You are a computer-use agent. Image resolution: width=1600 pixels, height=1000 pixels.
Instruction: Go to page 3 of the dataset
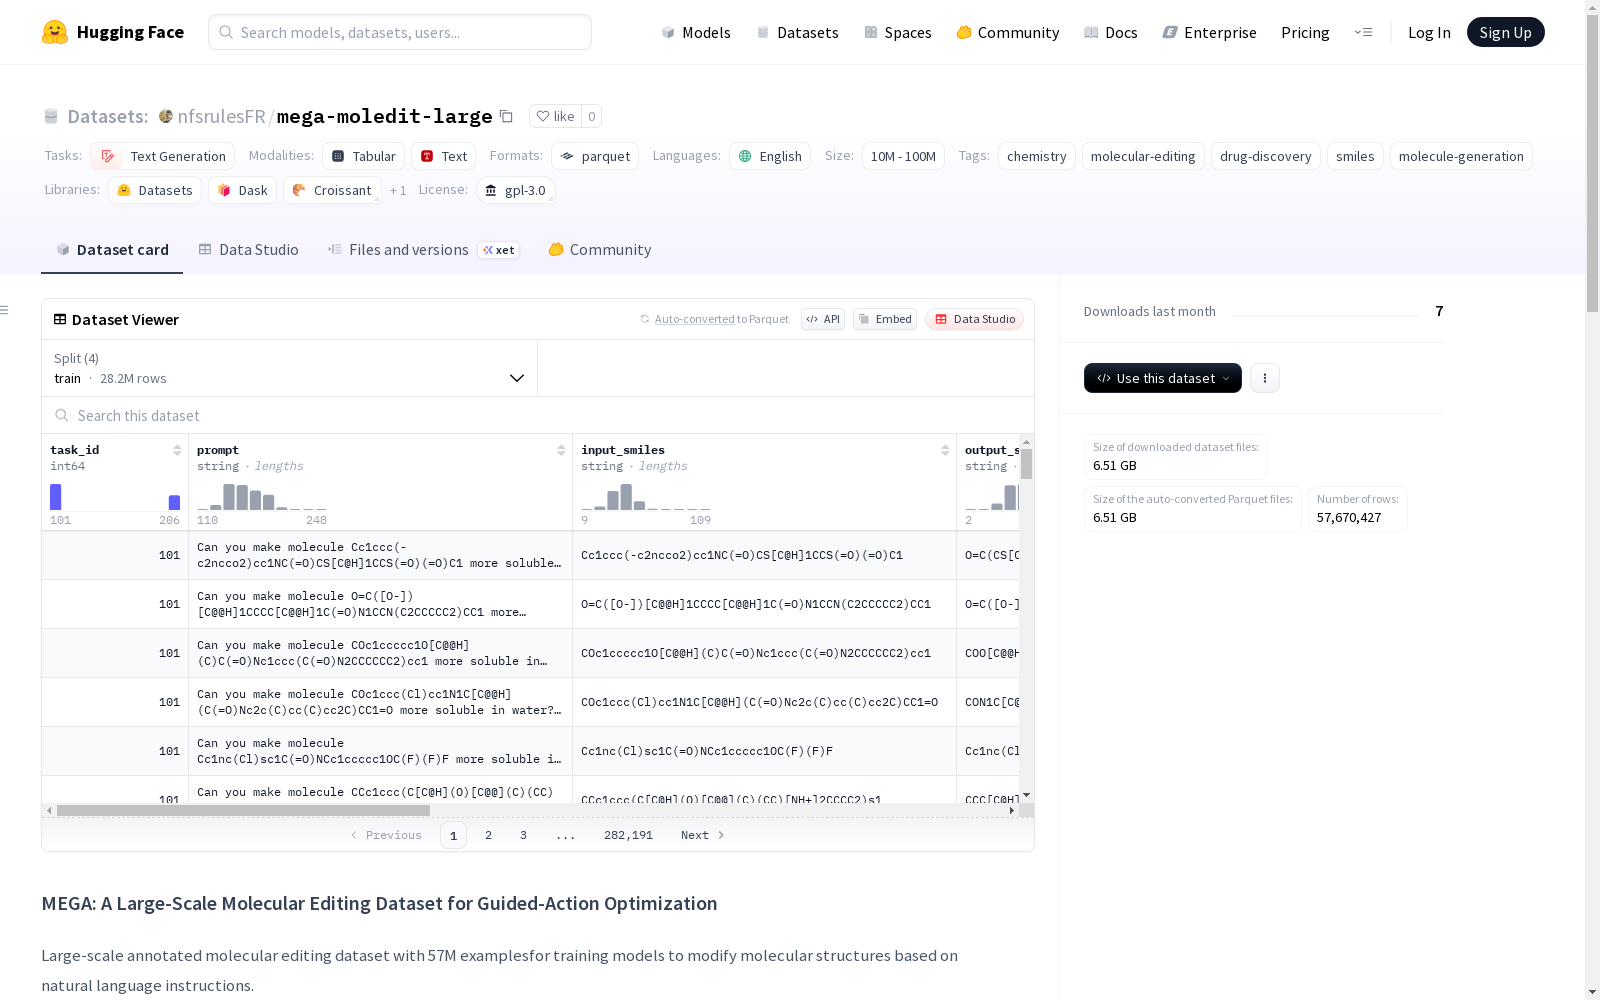coord(523,835)
